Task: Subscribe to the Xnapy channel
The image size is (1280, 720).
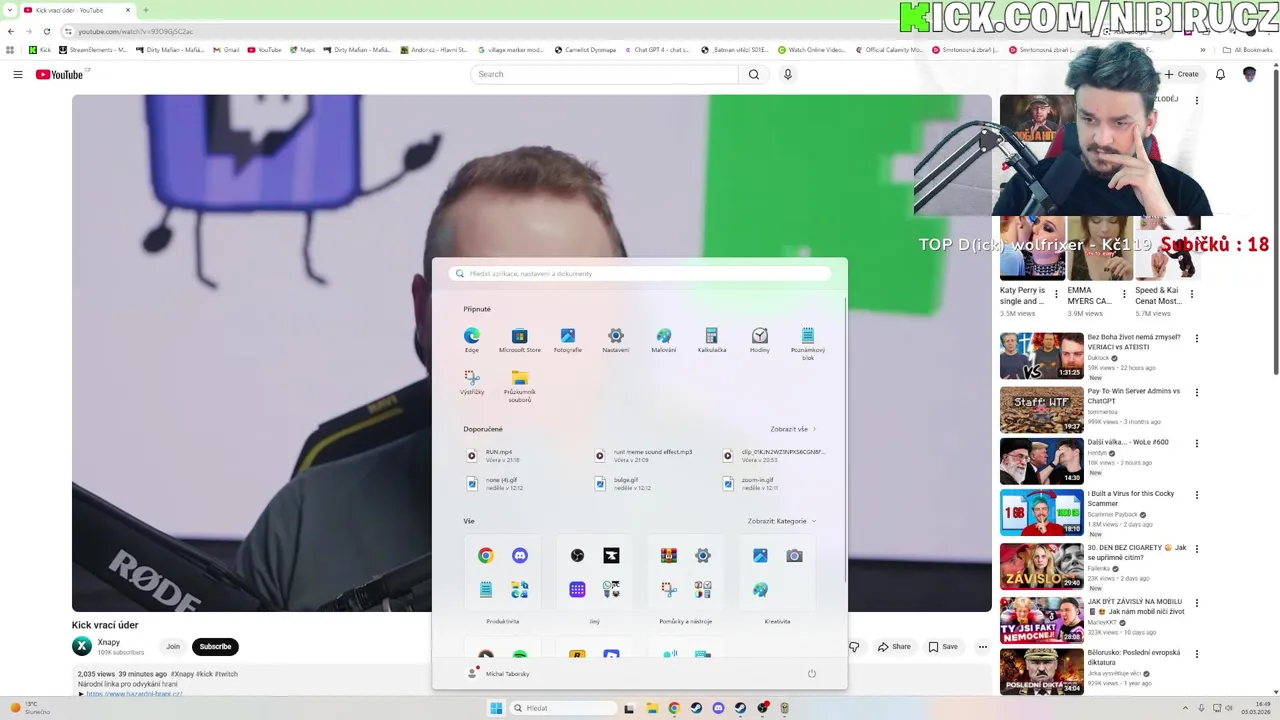Action: [215, 647]
